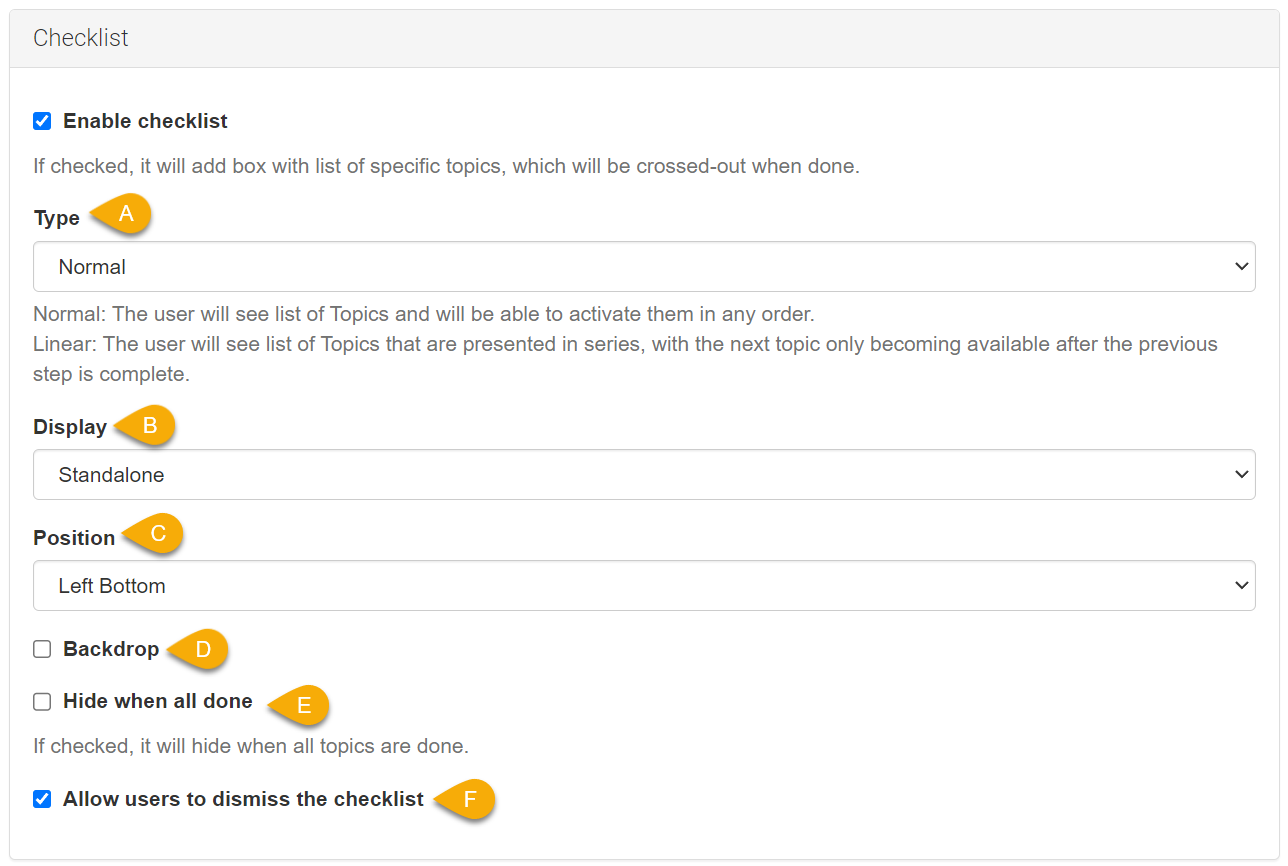This screenshot has height=866, width=1288.
Task: Click the Position field label
Action: pos(74,538)
